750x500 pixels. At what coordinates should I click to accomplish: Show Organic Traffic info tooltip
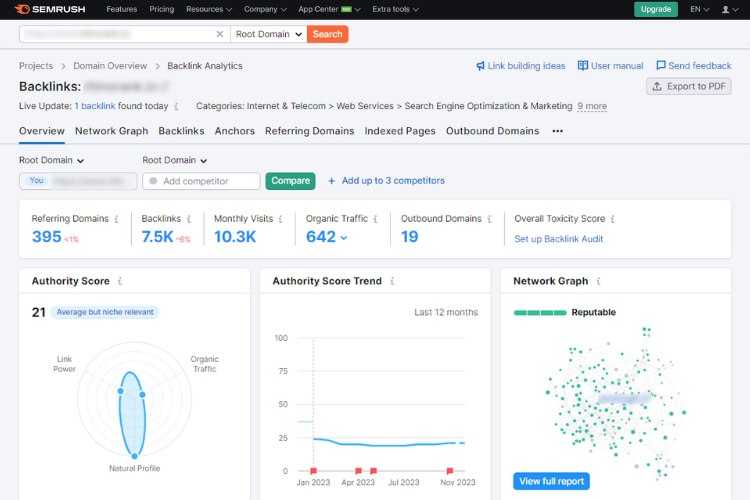click(375, 219)
